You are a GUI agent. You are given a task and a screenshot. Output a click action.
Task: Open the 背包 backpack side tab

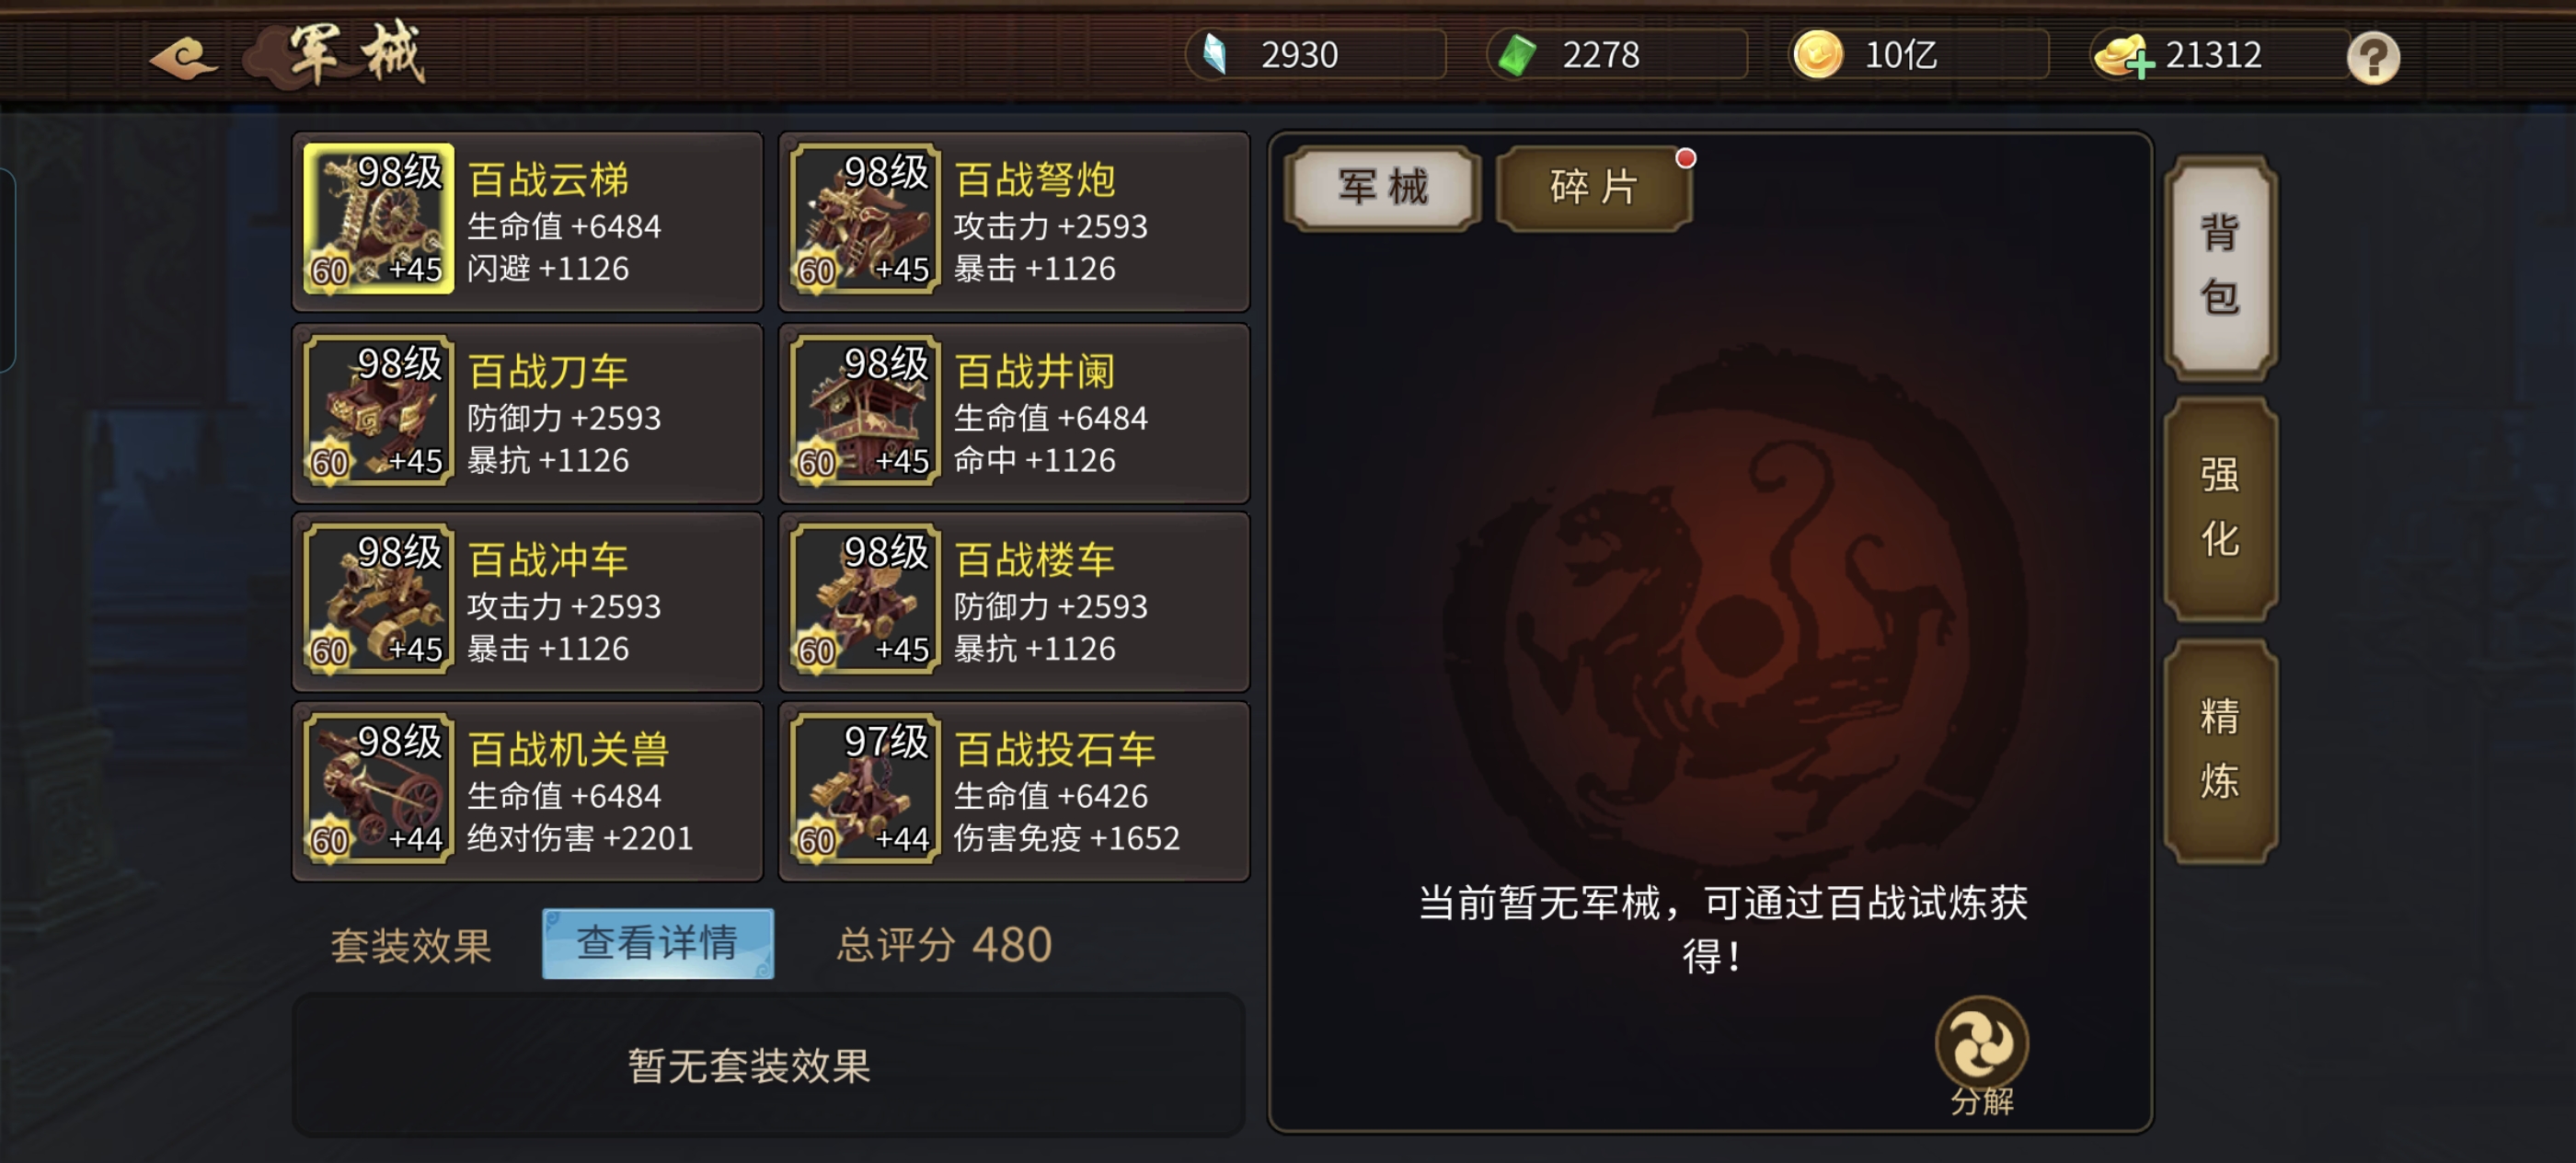coord(2220,267)
